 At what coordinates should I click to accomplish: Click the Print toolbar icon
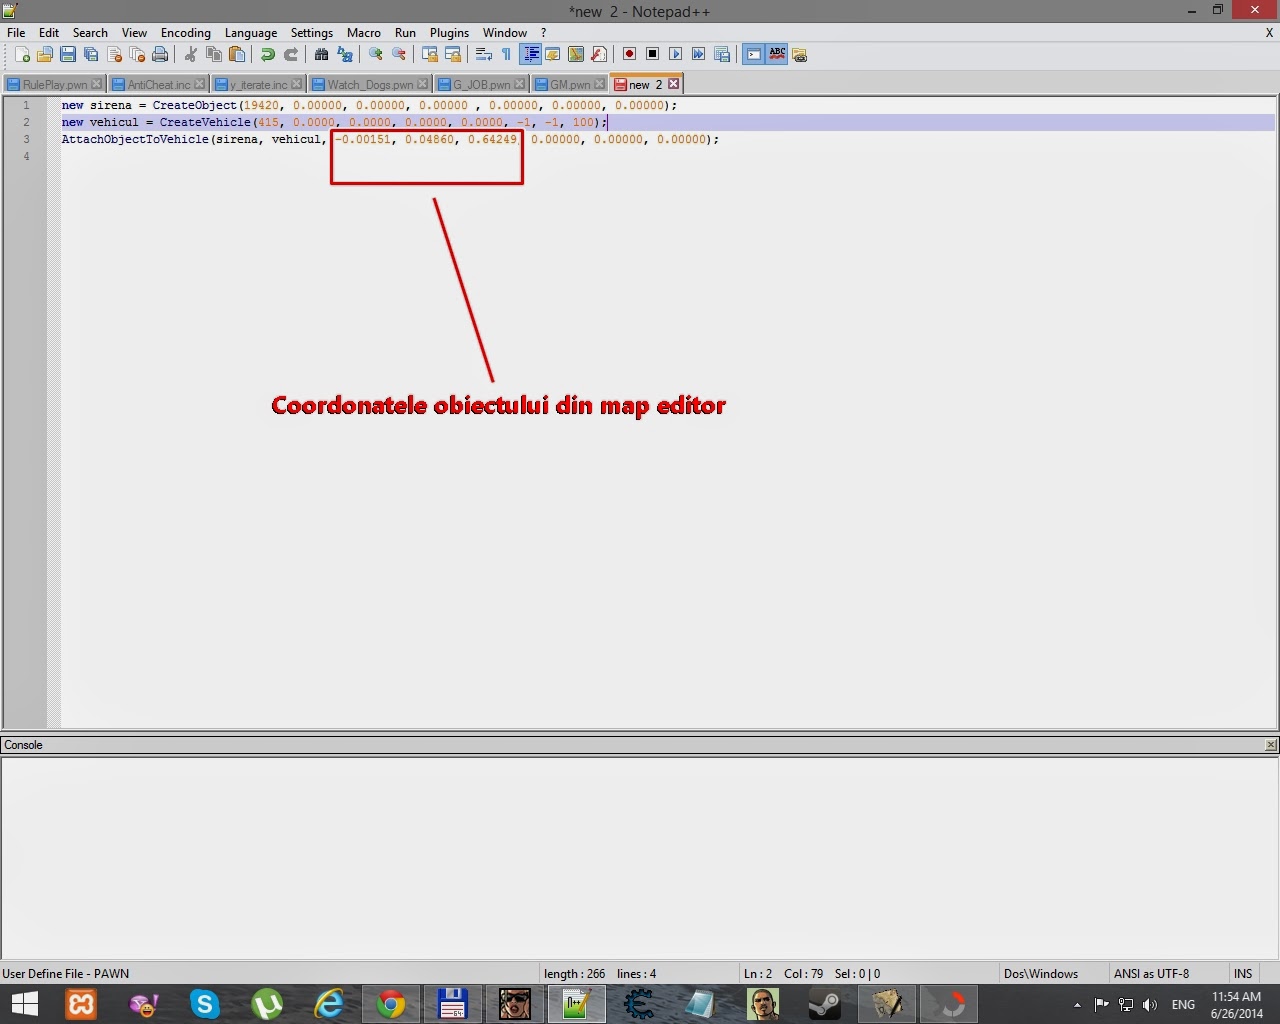(x=160, y=54)
